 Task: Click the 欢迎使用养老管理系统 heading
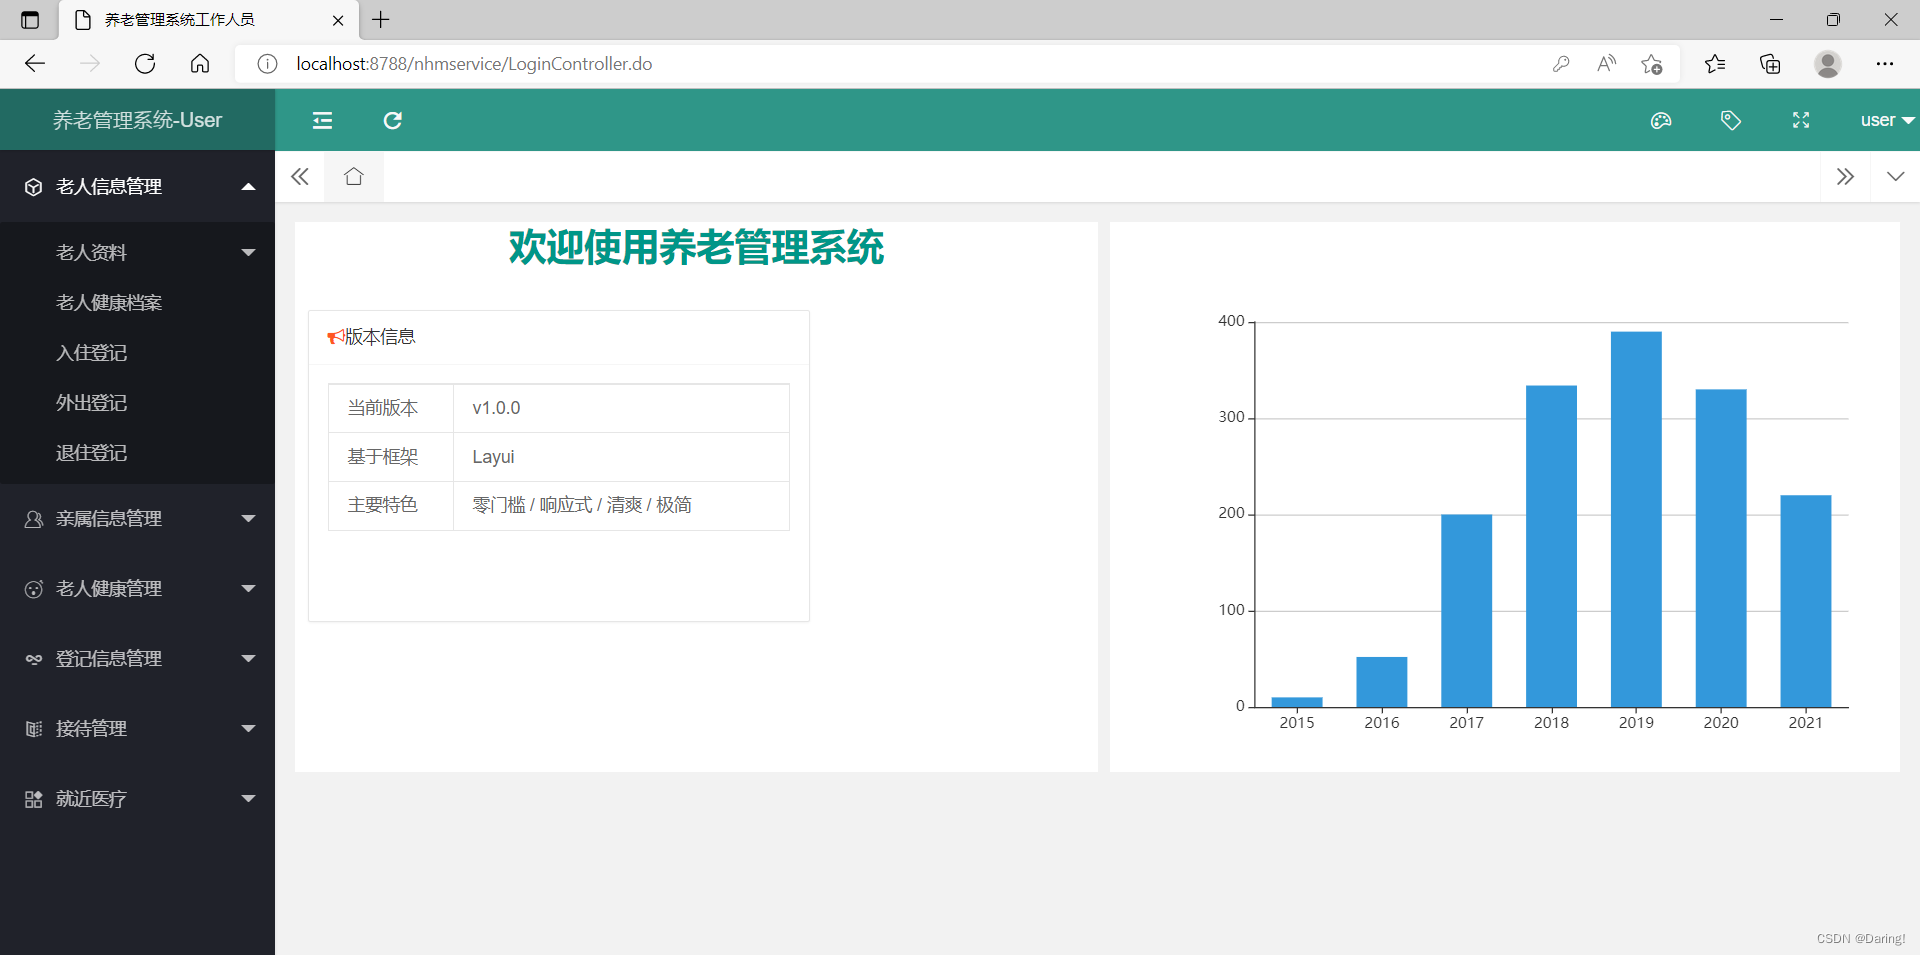pyautogui.click(x=696, y=247)
